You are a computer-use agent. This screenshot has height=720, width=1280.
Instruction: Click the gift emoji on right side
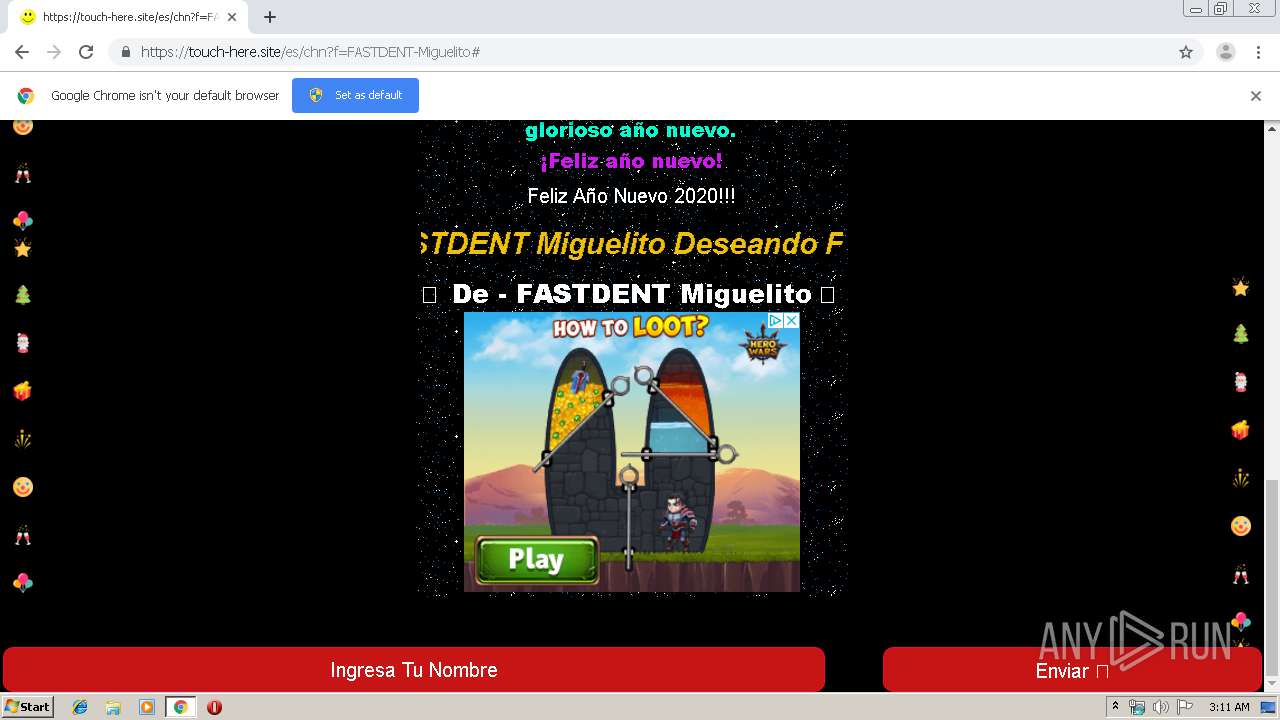pyautogui.click(x=1241, y=430)
